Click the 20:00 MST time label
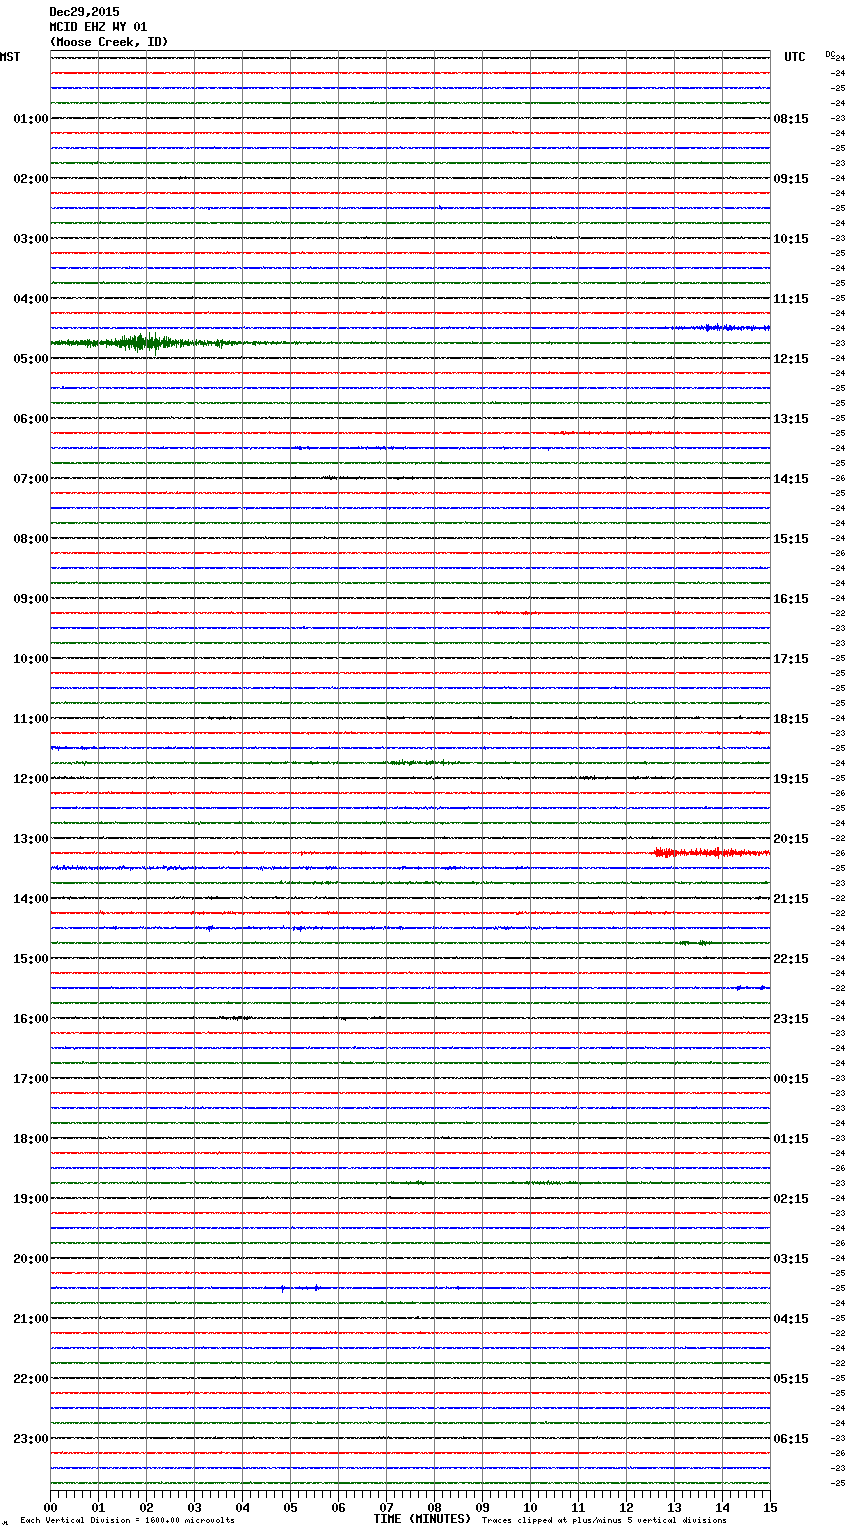Screen dimensions: 850x1534 tap(30, 1259)
